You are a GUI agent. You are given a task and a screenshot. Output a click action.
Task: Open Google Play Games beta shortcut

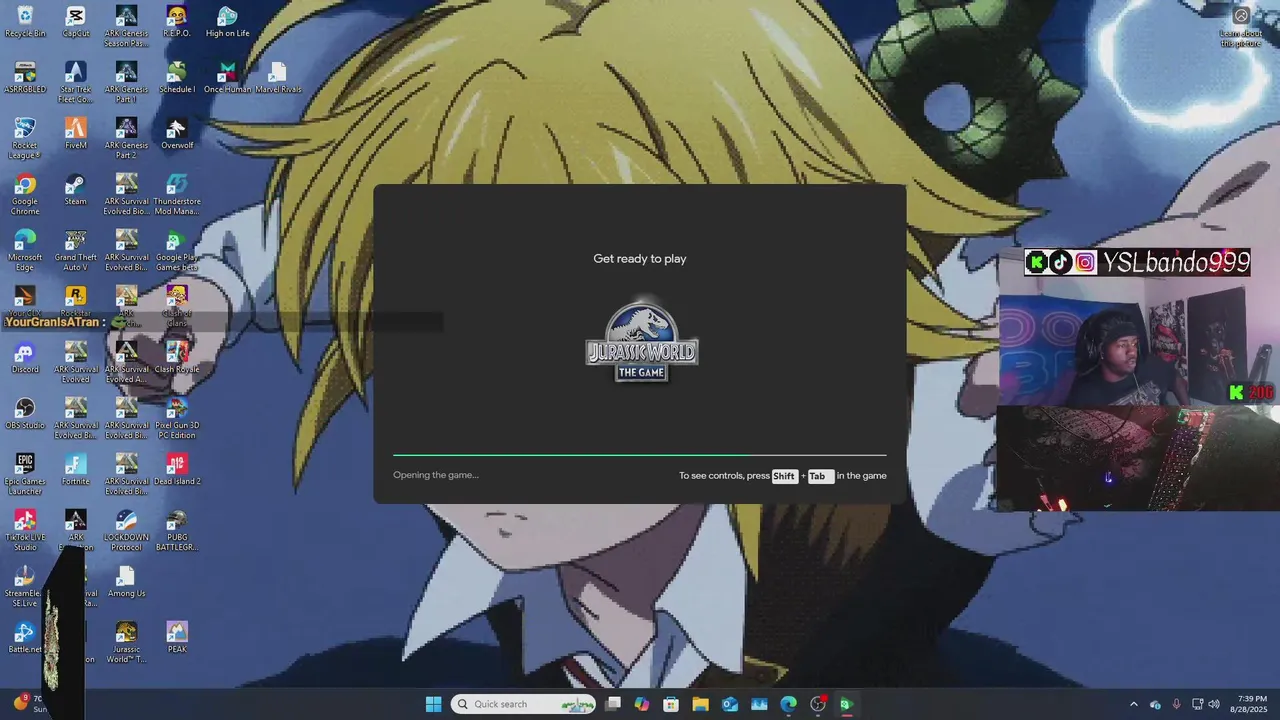(x=177, y=250)
